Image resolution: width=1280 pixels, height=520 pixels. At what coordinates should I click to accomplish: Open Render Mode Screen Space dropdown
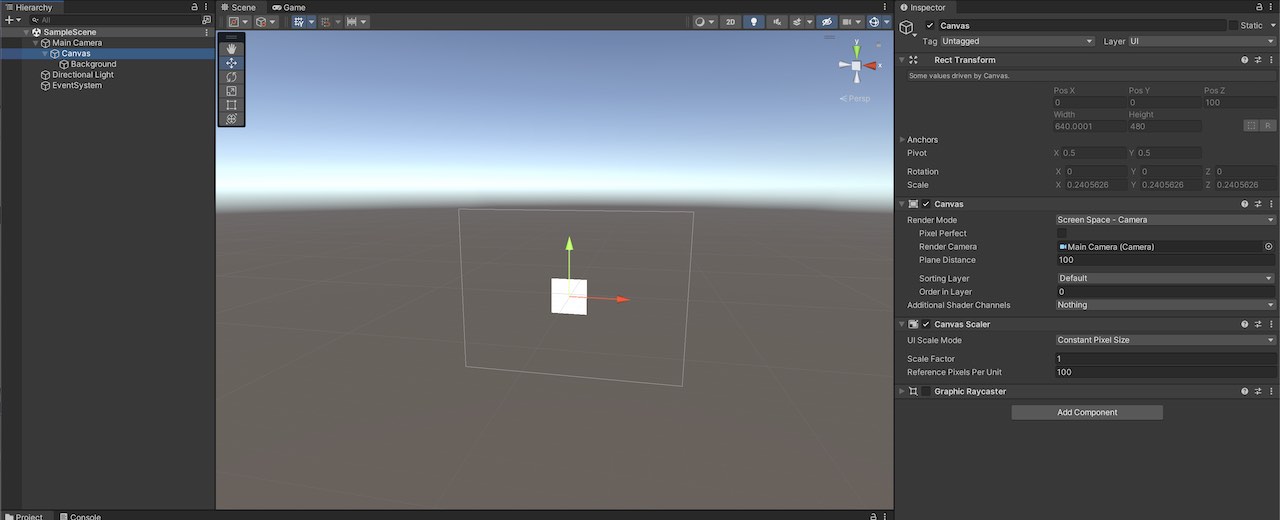click(x=1166, y=220)
